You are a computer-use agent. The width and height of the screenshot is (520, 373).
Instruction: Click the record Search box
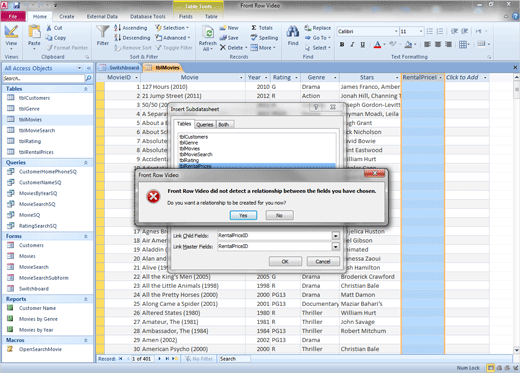pyautogui.click(x=234, y=359)
